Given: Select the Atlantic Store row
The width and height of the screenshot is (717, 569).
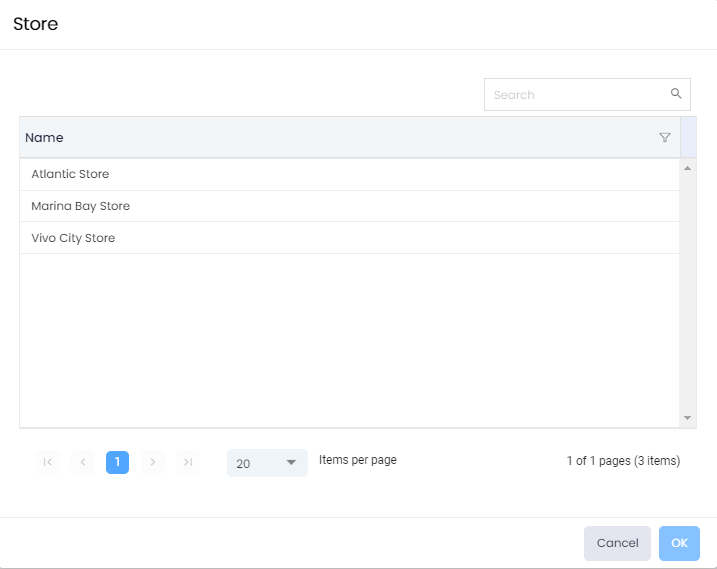Looking at the screenshot, I should coord(70,174).
